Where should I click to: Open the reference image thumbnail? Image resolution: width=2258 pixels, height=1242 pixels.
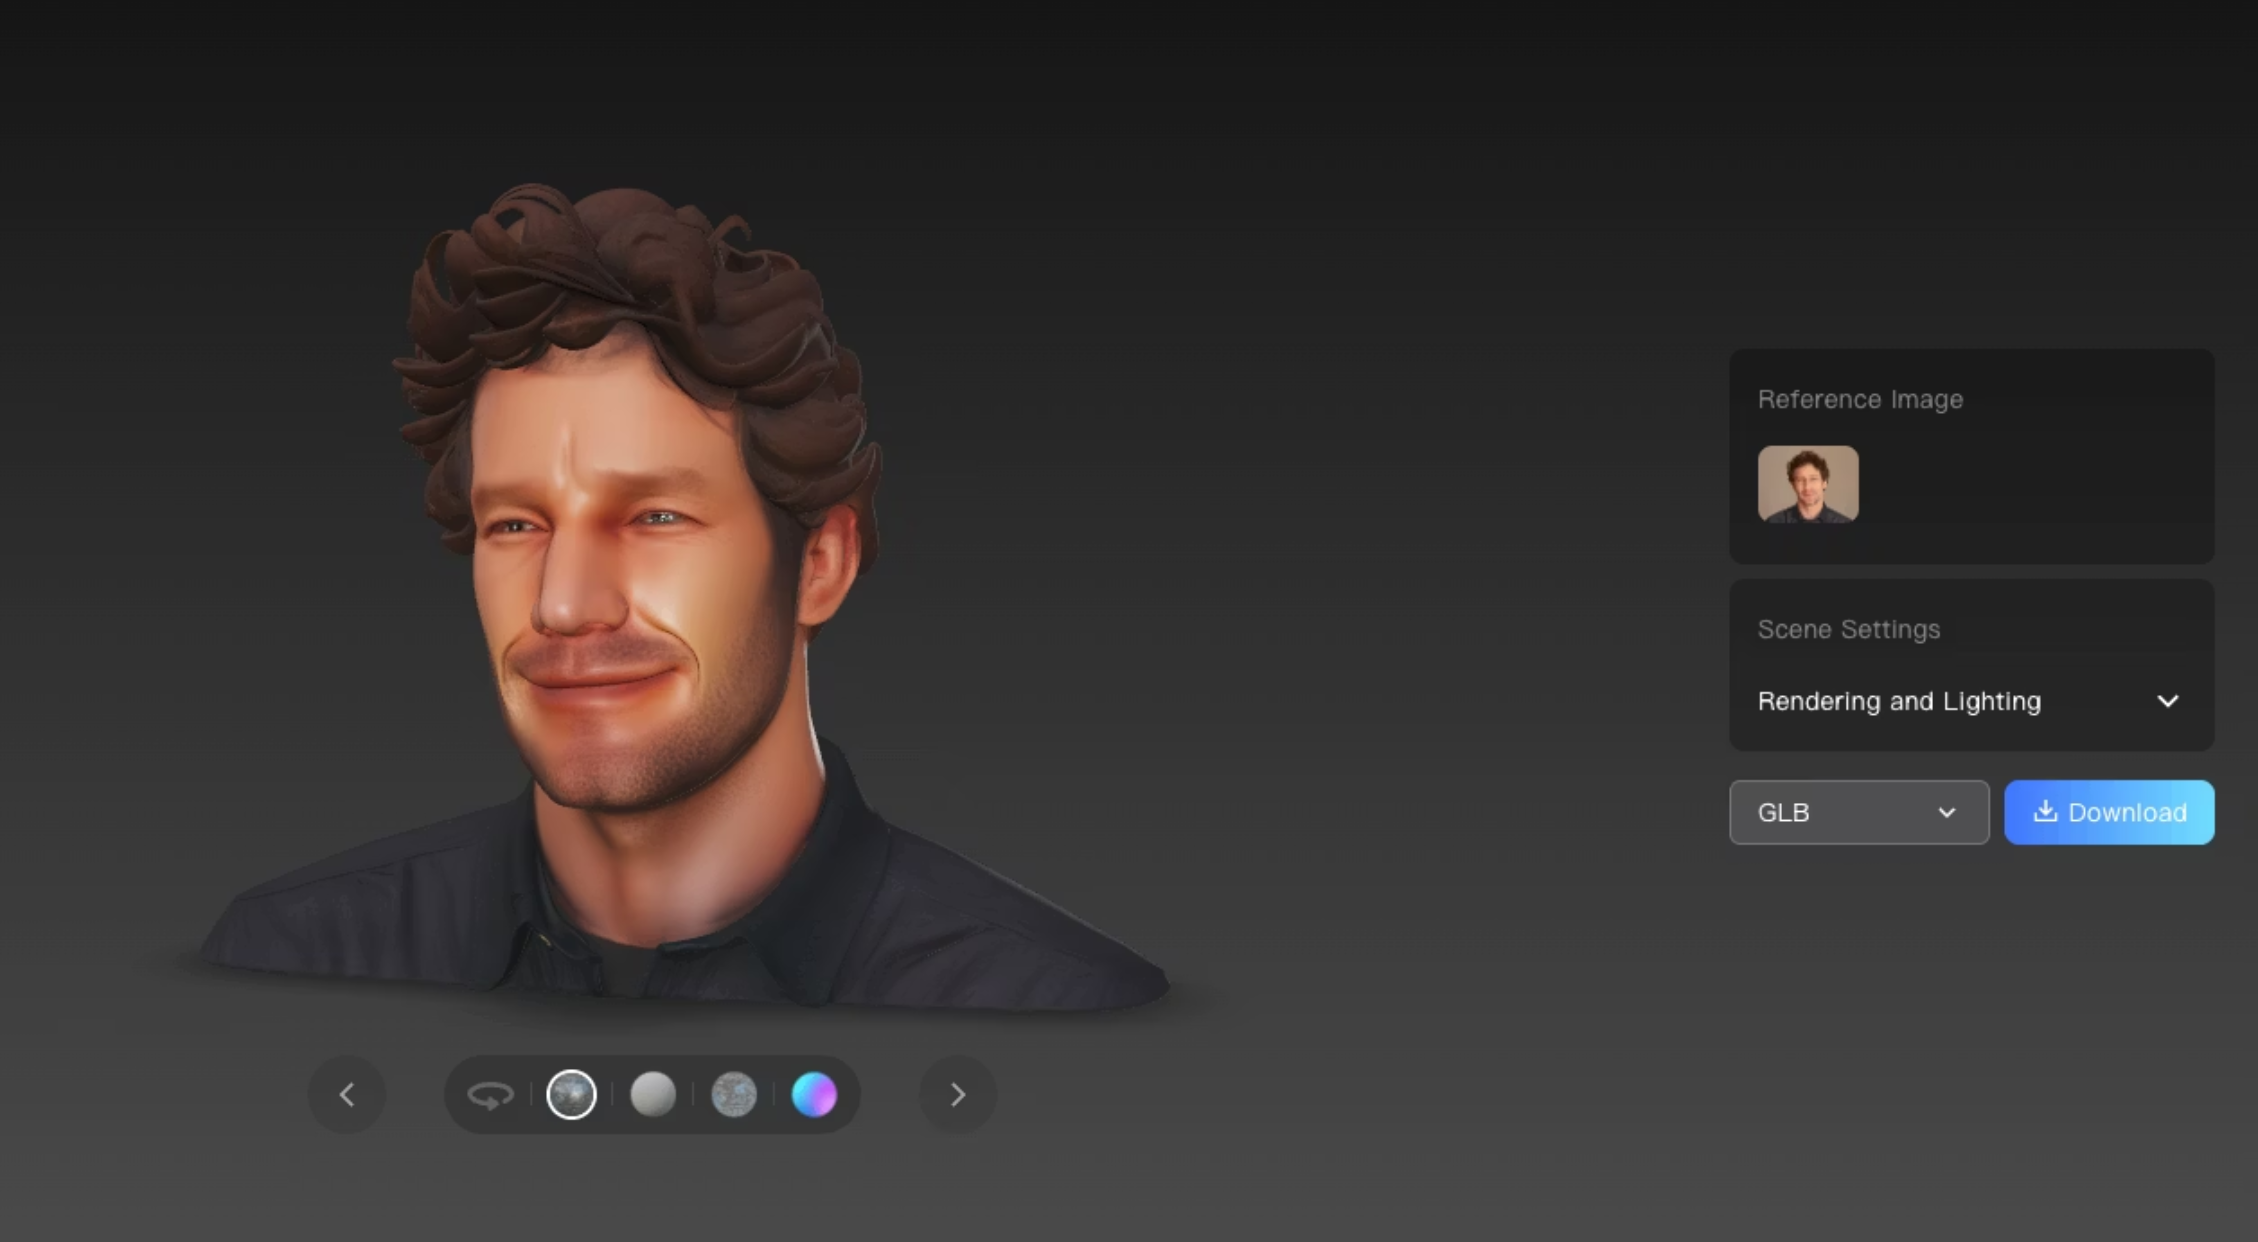(x=1808, y=484)
